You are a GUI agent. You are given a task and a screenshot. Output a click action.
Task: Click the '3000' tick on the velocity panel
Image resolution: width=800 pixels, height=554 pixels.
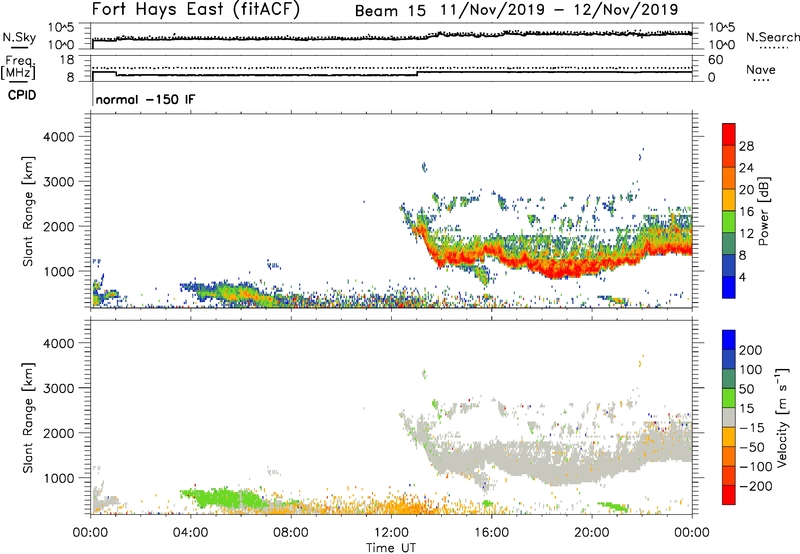[x=59, y=388]
